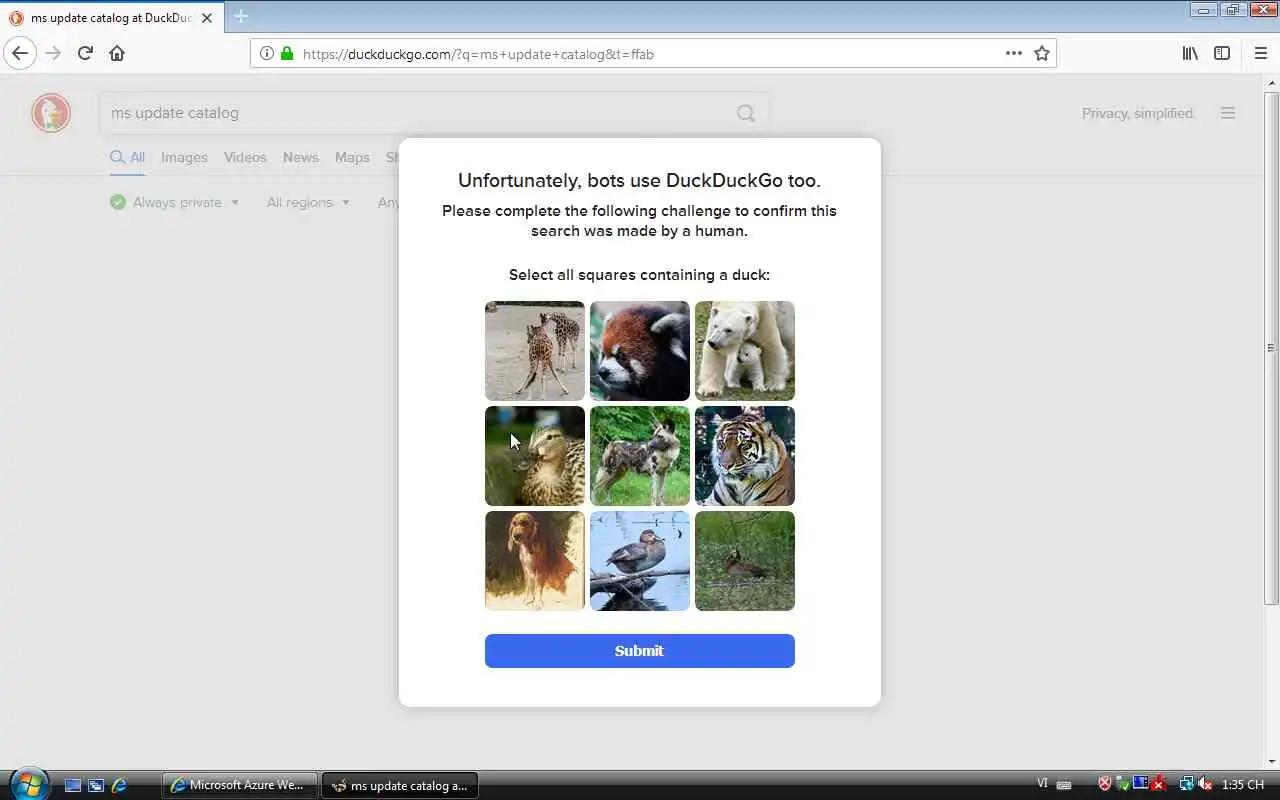Switch to Microsoft Azure taskbar window
The height and width of the screenshot is (800, 1280).
tap(240, 785)
